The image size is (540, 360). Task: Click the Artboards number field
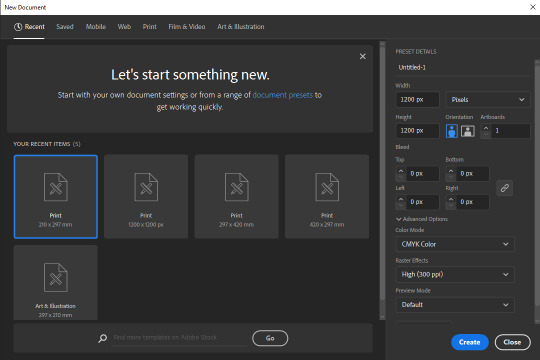pyautogui.click(x=511, y=131)
